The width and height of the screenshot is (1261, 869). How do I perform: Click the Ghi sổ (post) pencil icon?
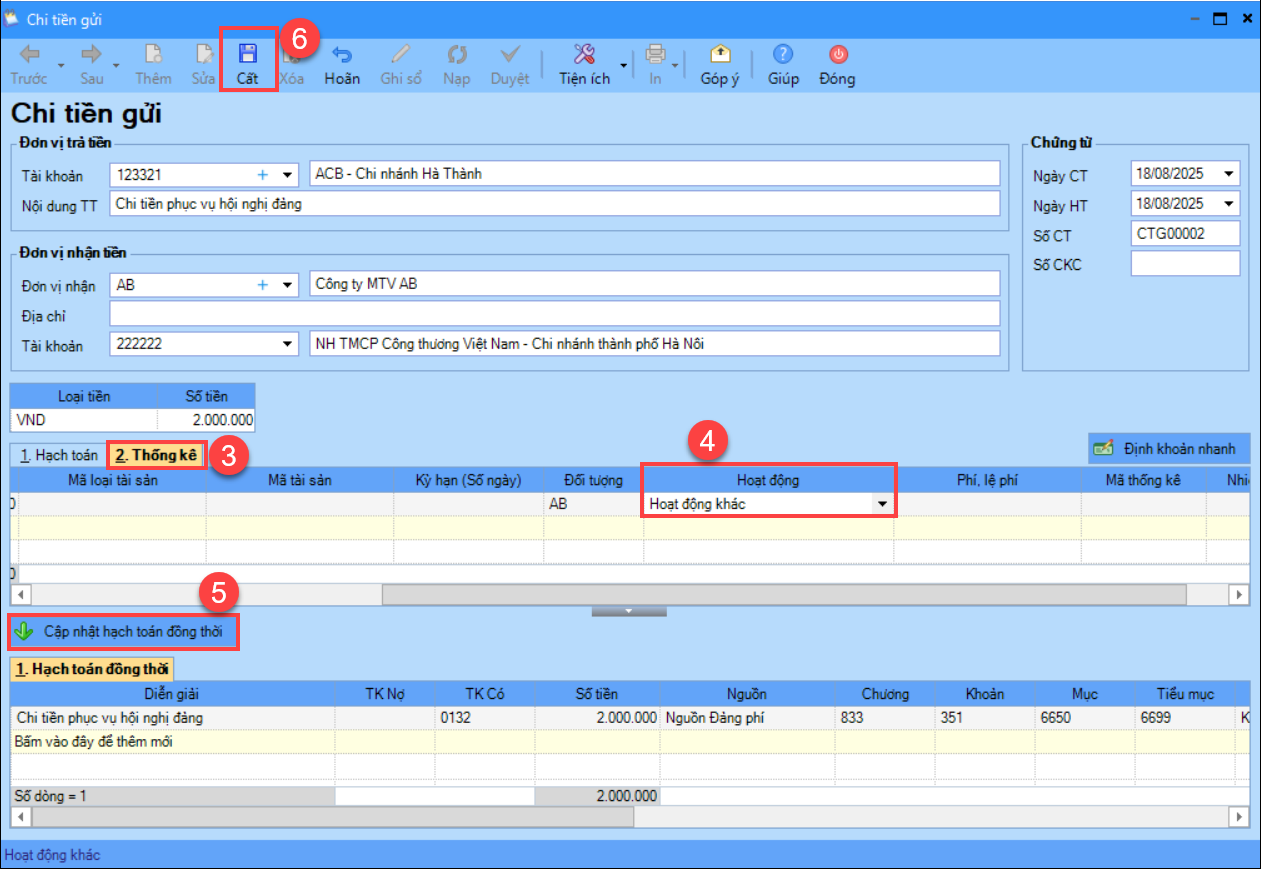401,55
